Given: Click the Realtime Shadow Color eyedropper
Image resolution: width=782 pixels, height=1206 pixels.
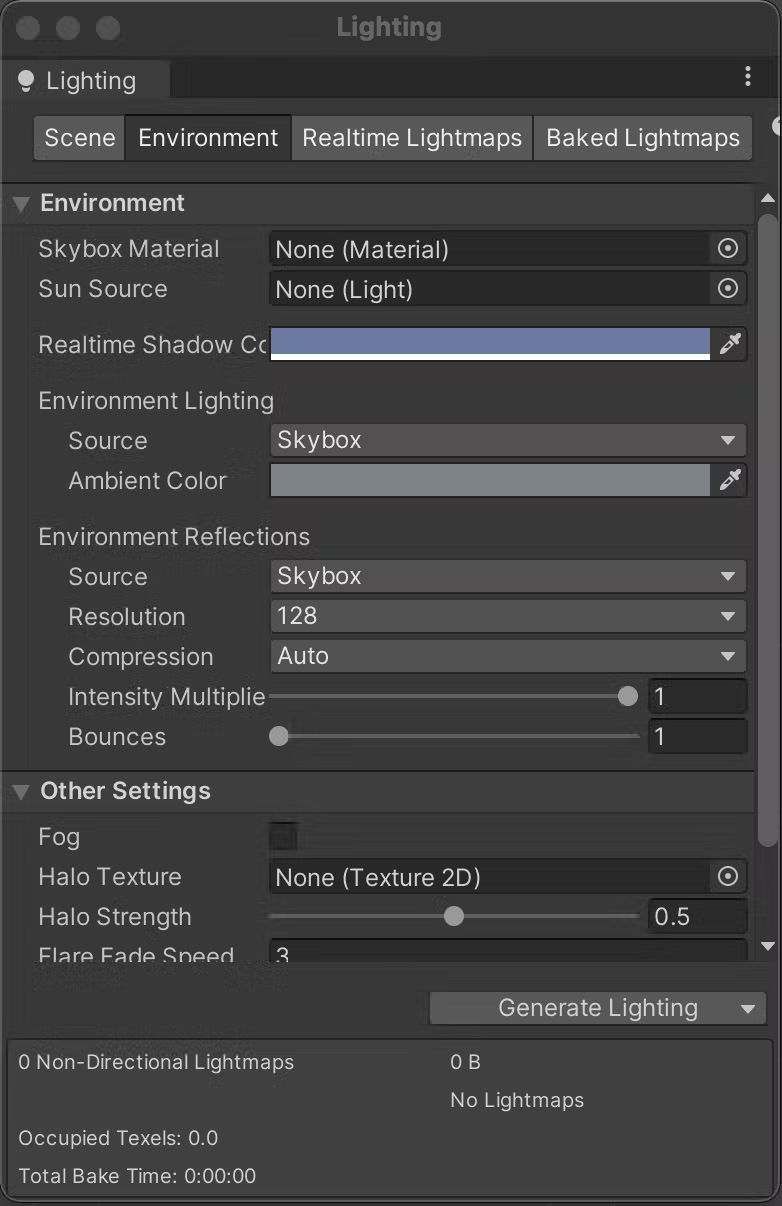Looking at the screenshot, I should [729, 344].
